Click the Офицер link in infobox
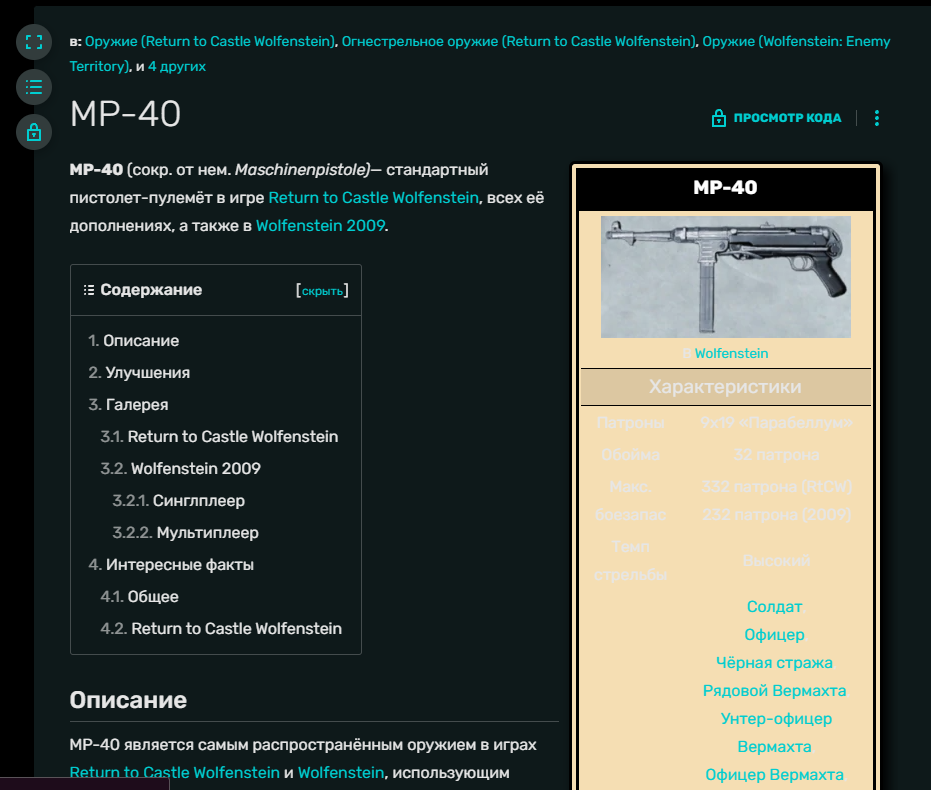Image resolution: width=931 pixels, height=790 pixels. (x=774, y=635)
